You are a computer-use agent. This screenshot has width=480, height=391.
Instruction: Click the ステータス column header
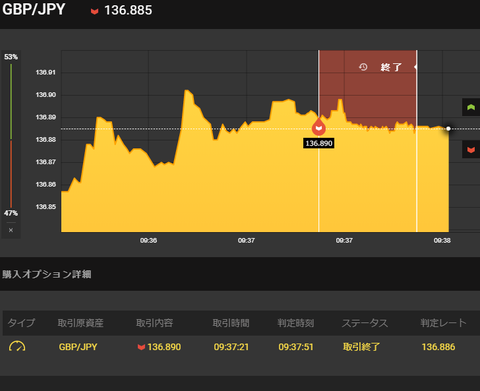(365, 323)
